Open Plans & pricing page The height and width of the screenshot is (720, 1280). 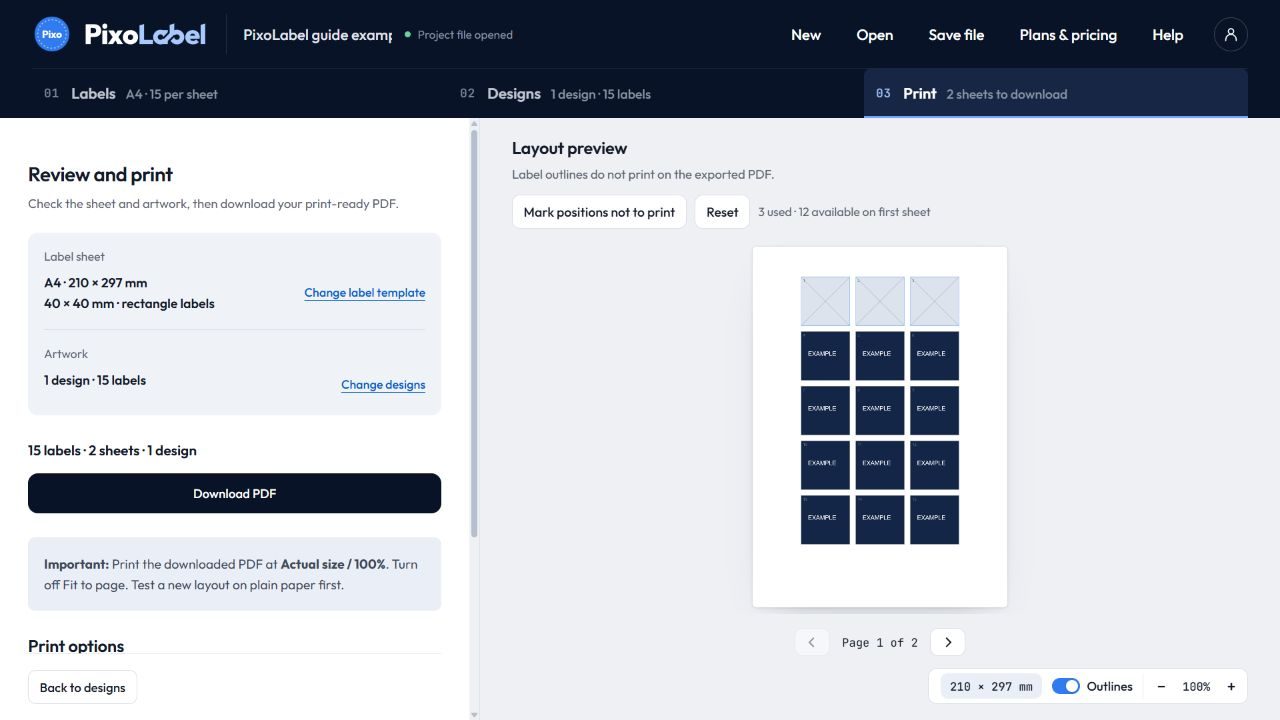(1068, 35)
